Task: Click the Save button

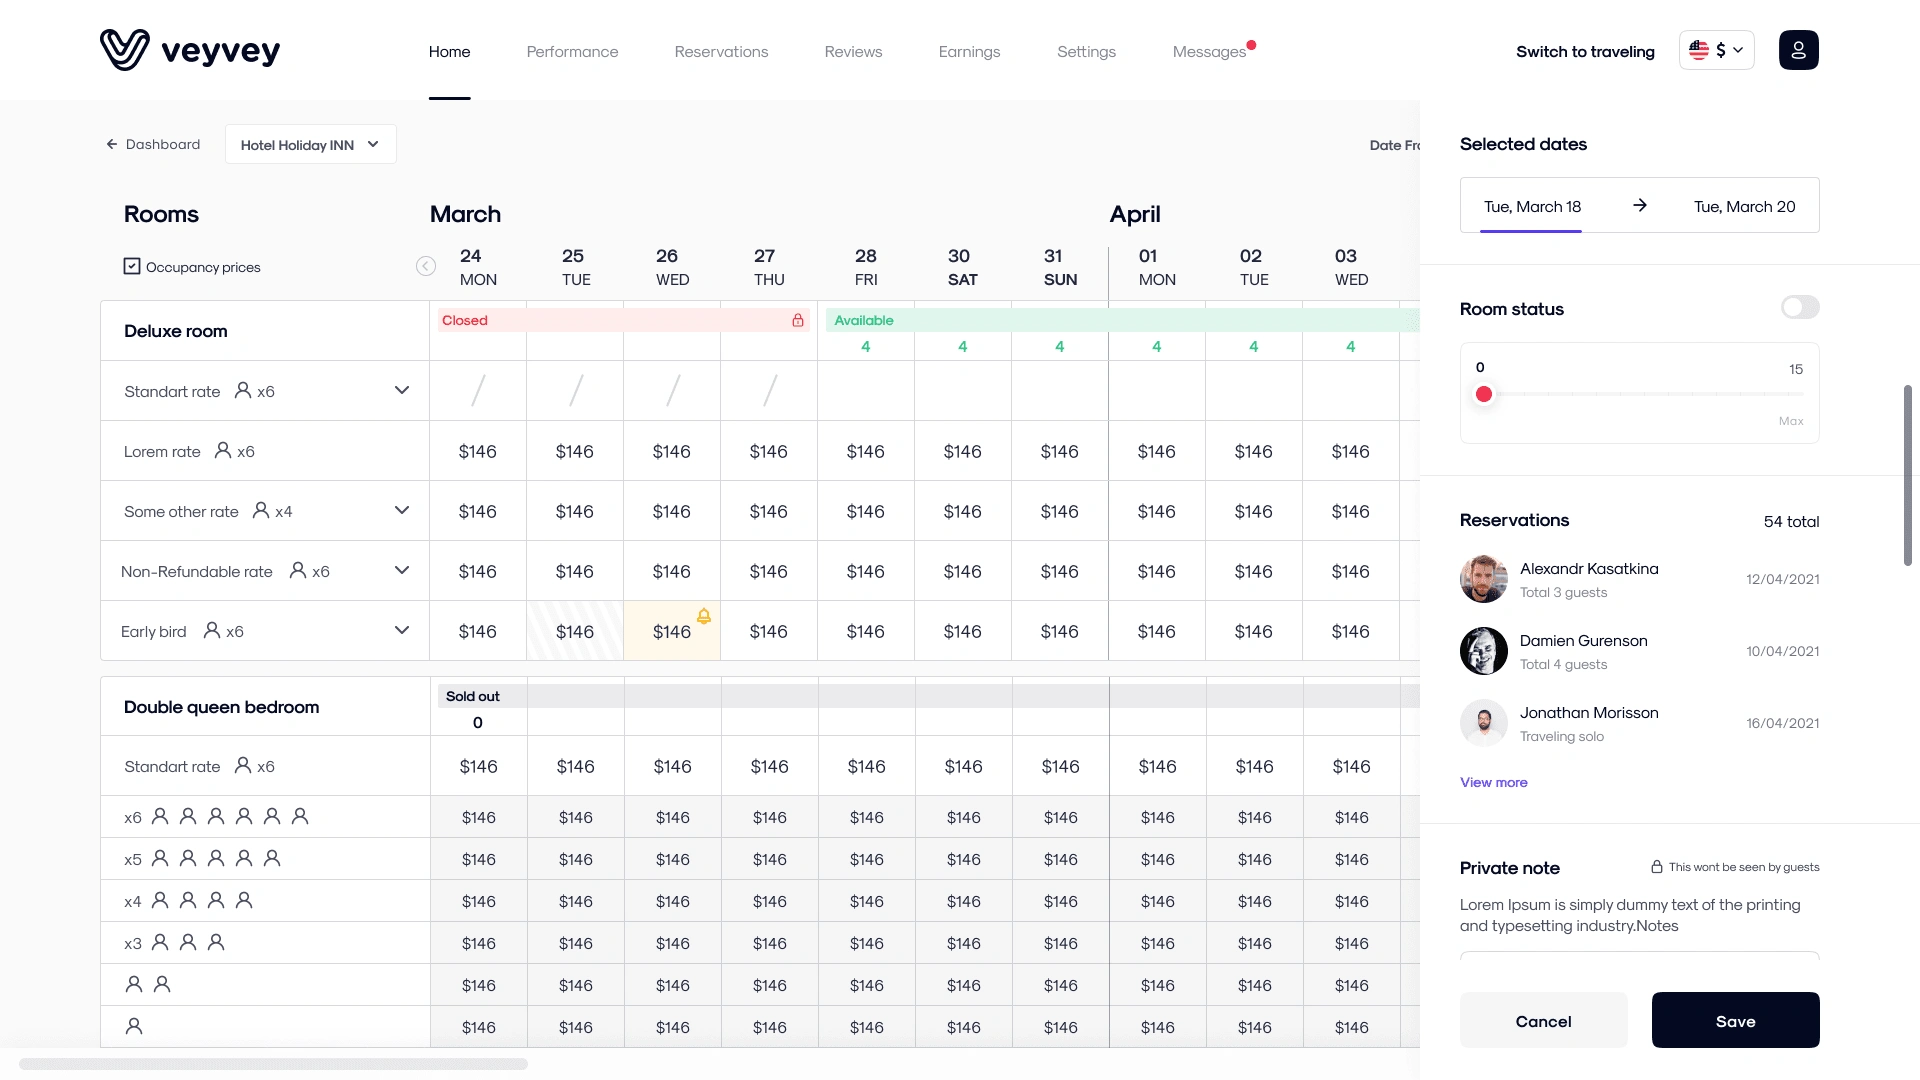Action: pos(1735,1019)
